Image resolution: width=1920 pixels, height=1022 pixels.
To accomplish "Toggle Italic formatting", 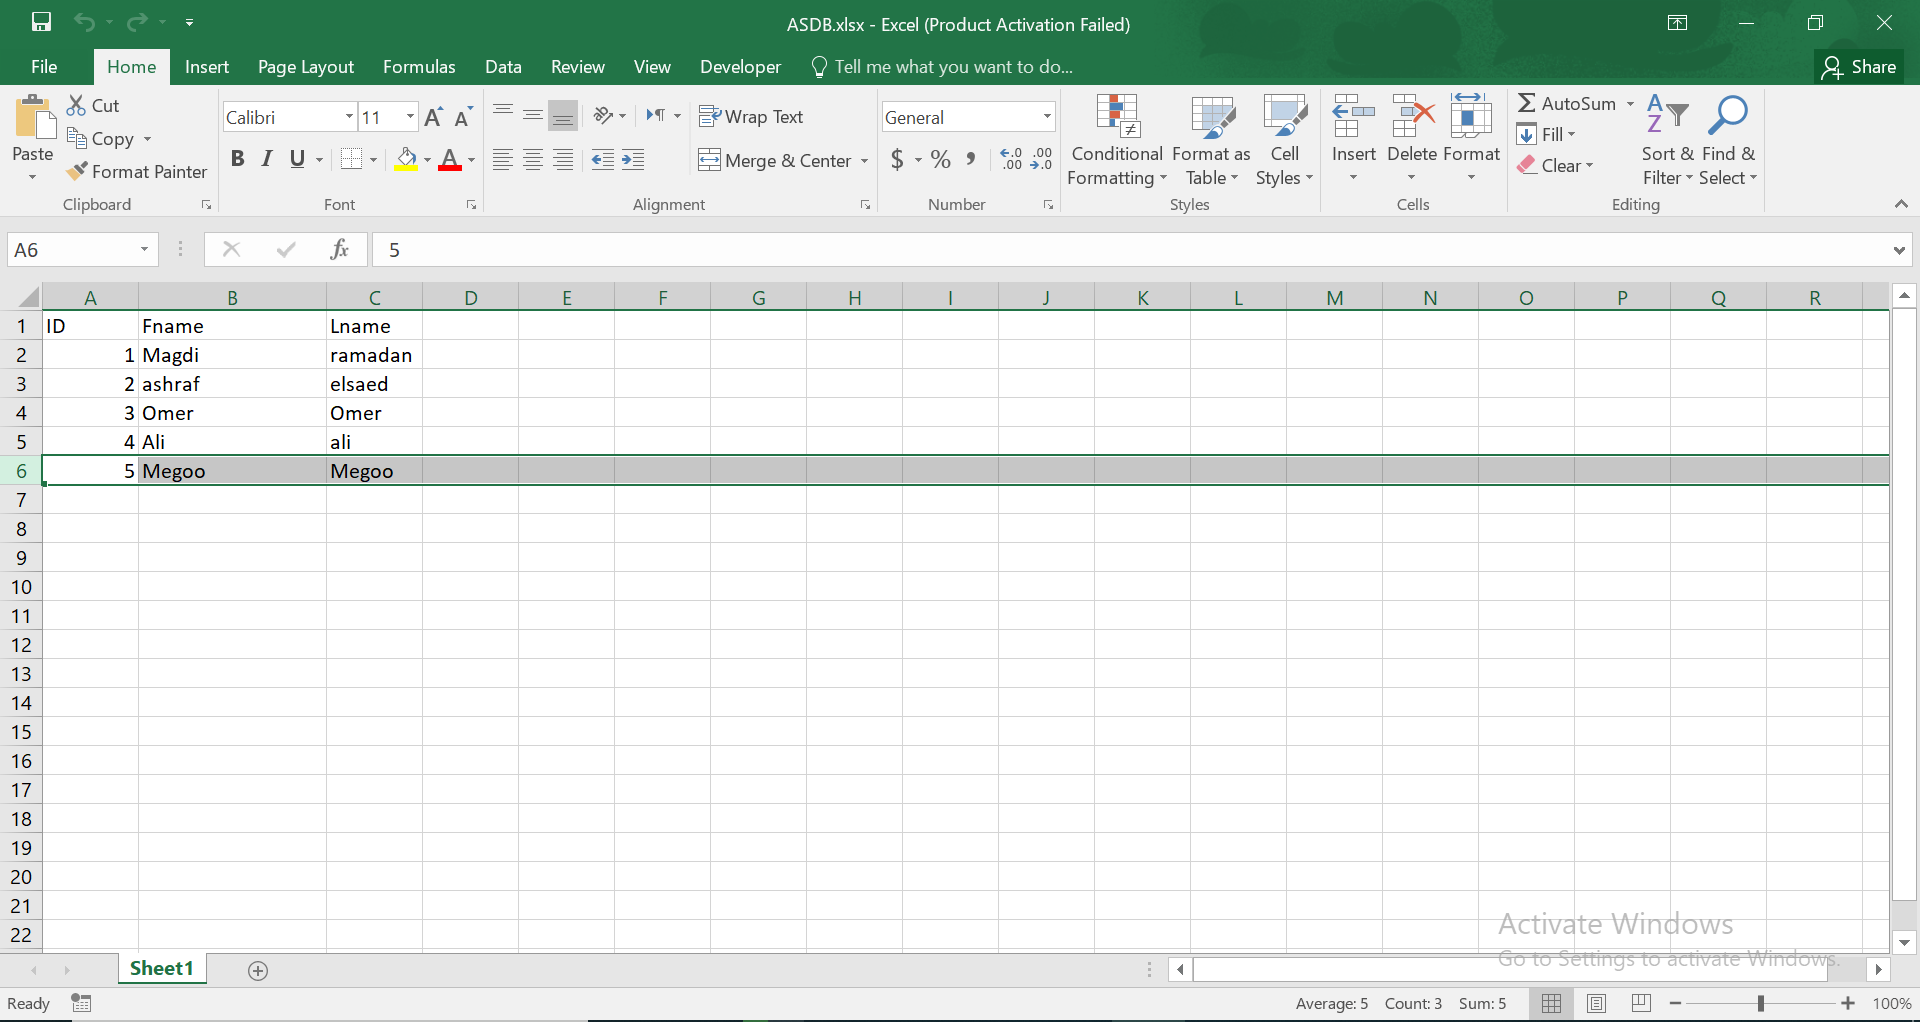I will pyautogui.click(x=267, y=159).
